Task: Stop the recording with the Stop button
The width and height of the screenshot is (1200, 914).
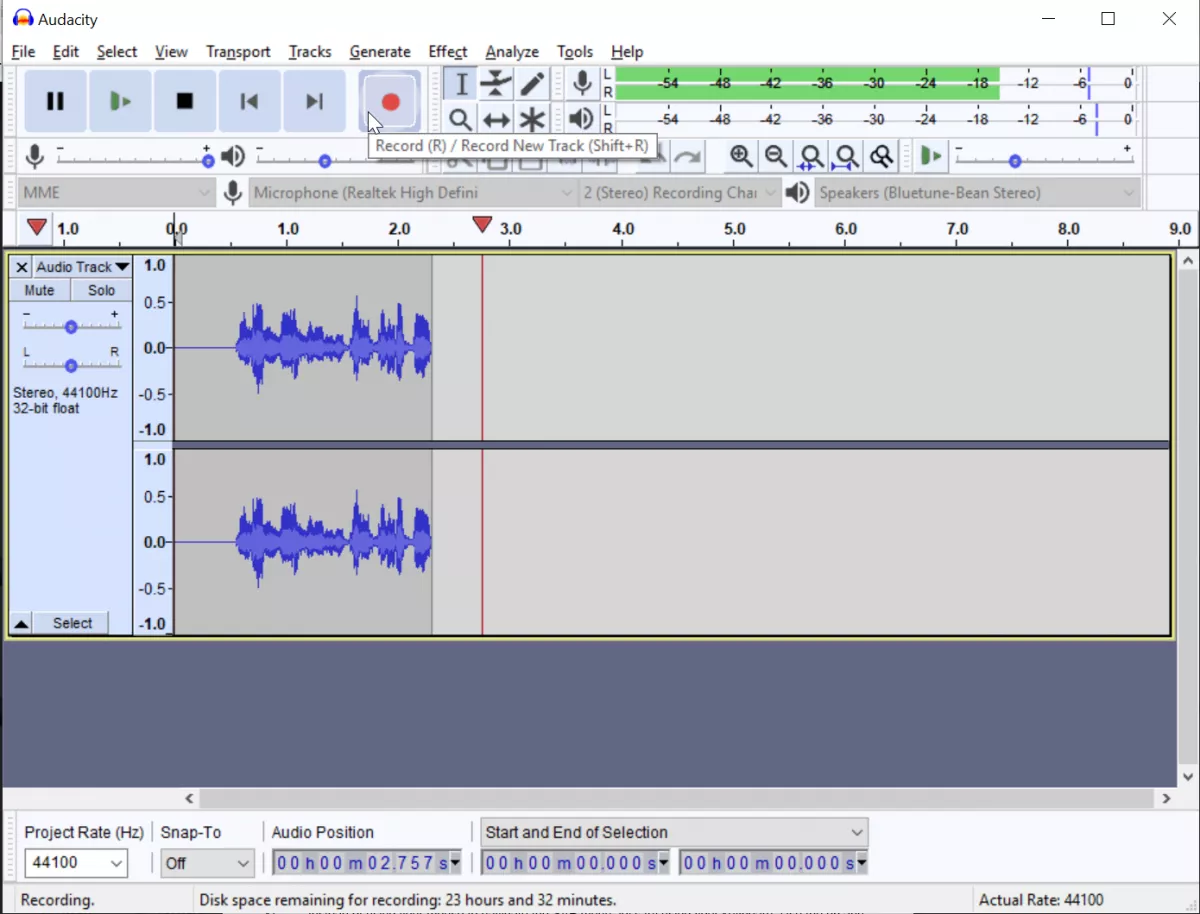Action: 185,101
